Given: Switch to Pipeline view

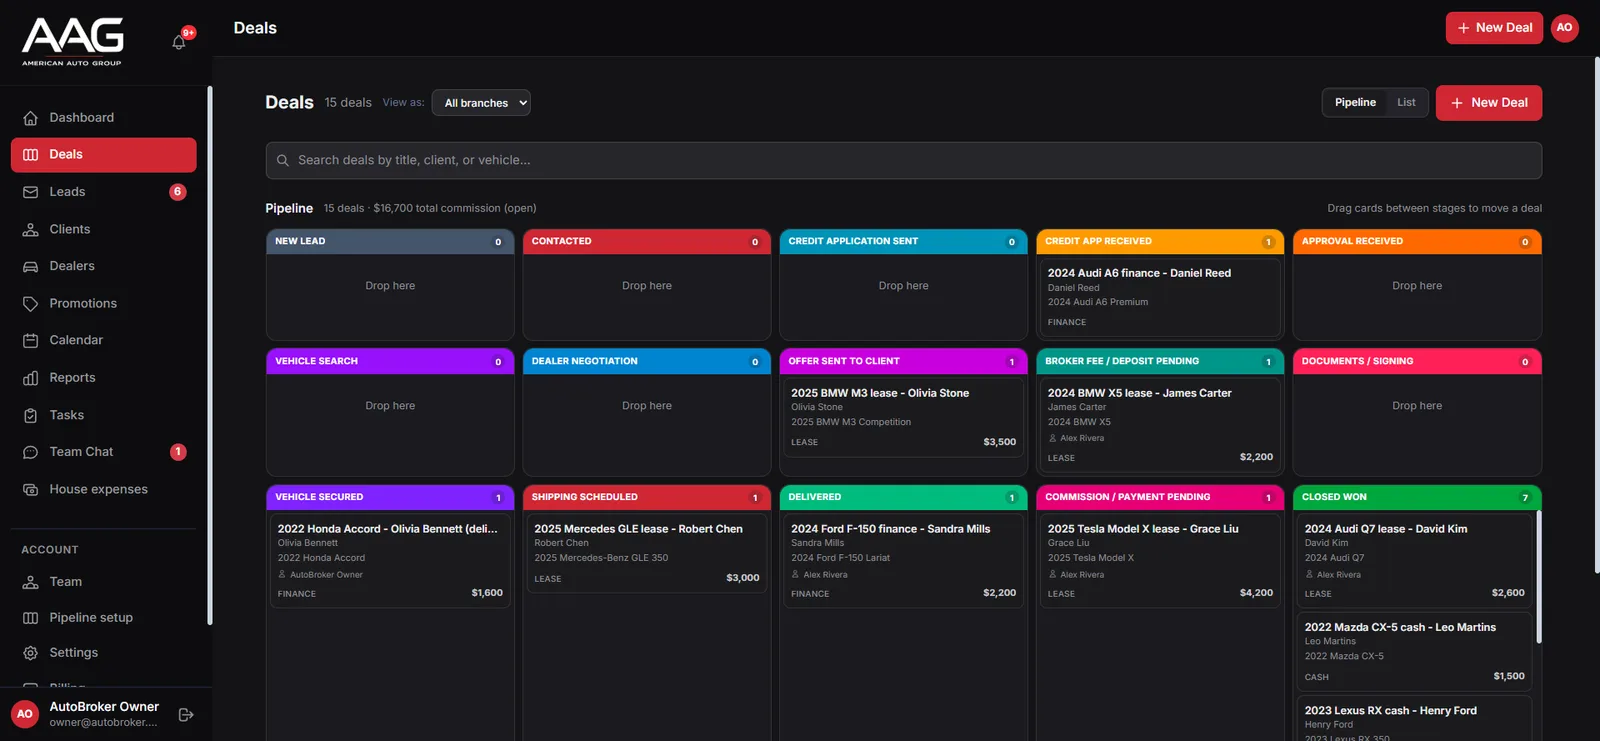Looking at the screenshot, I should click(x=1355, y=102).
